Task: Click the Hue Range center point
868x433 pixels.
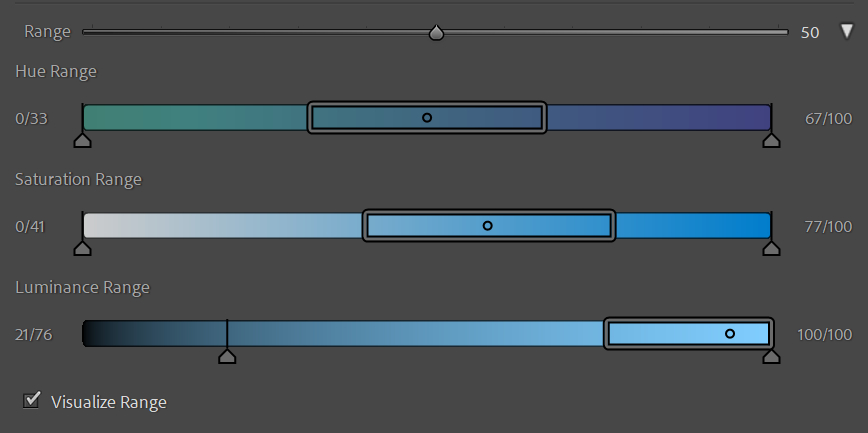Action: point(427,118)
